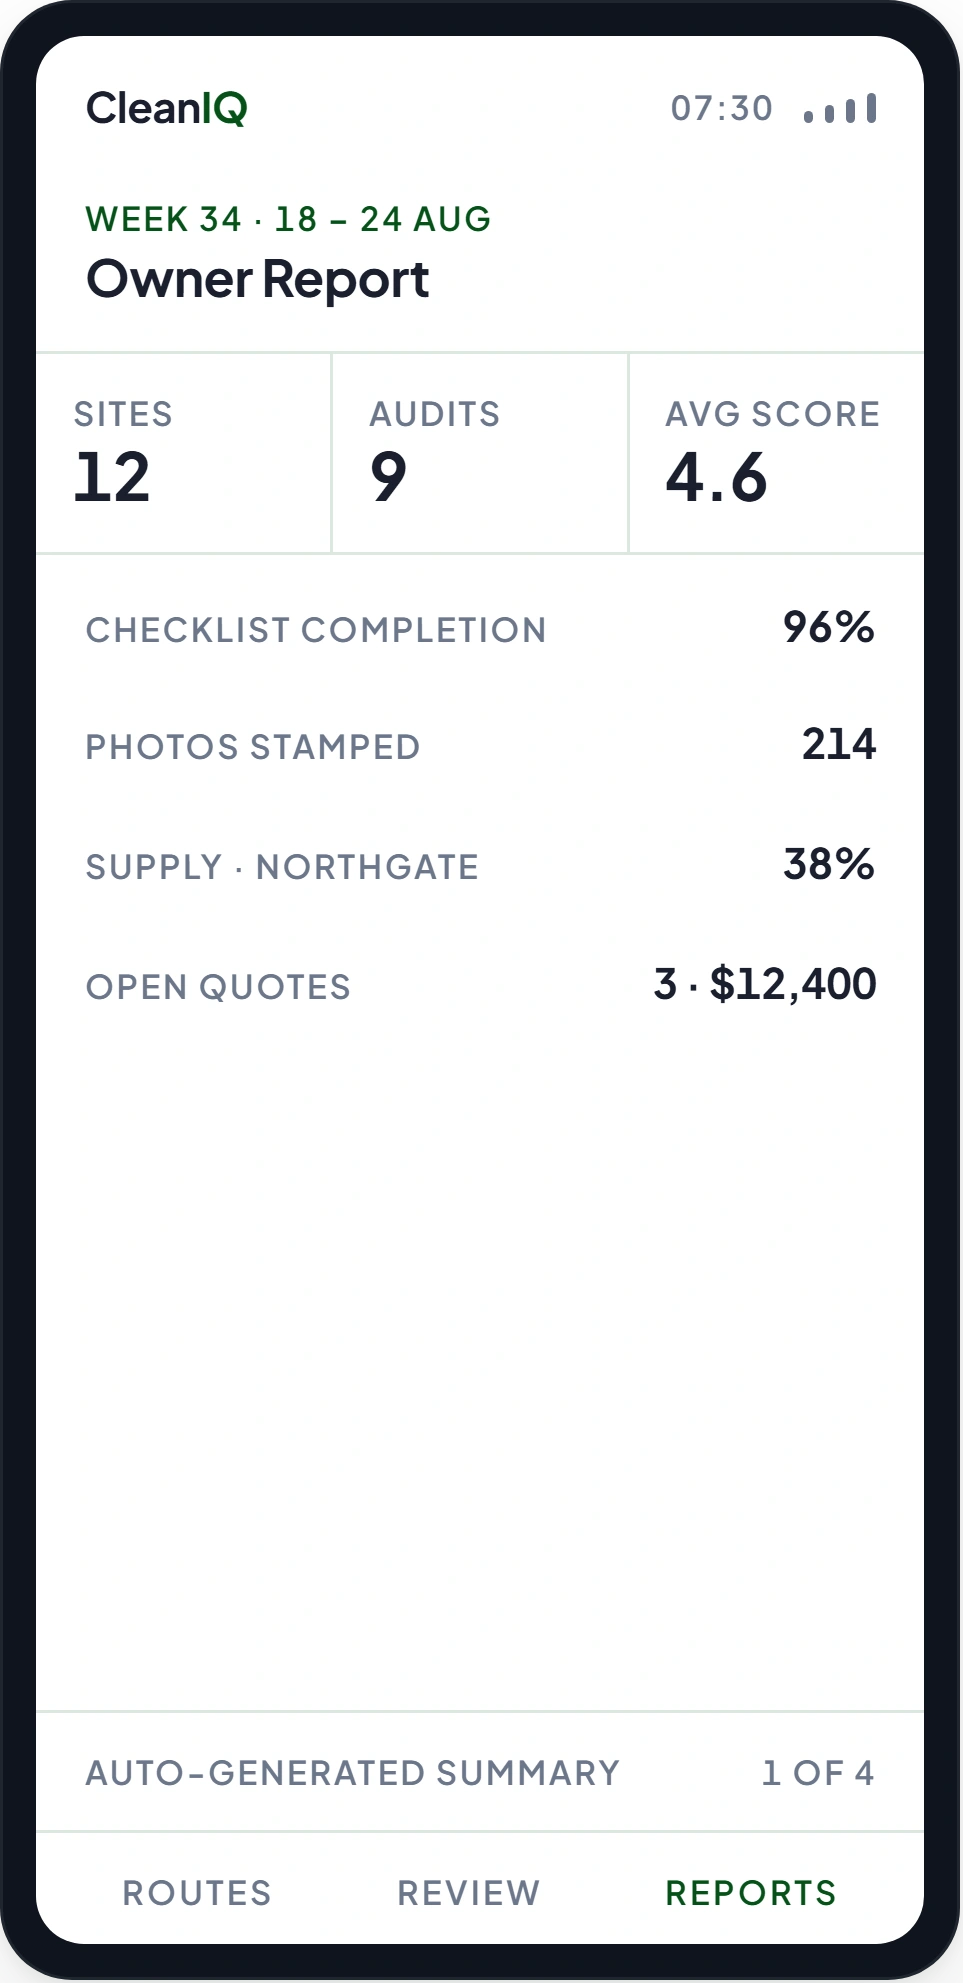Click the Week 34 date range label
Viewport: 963px width, 1983px height.
point(288,219)
